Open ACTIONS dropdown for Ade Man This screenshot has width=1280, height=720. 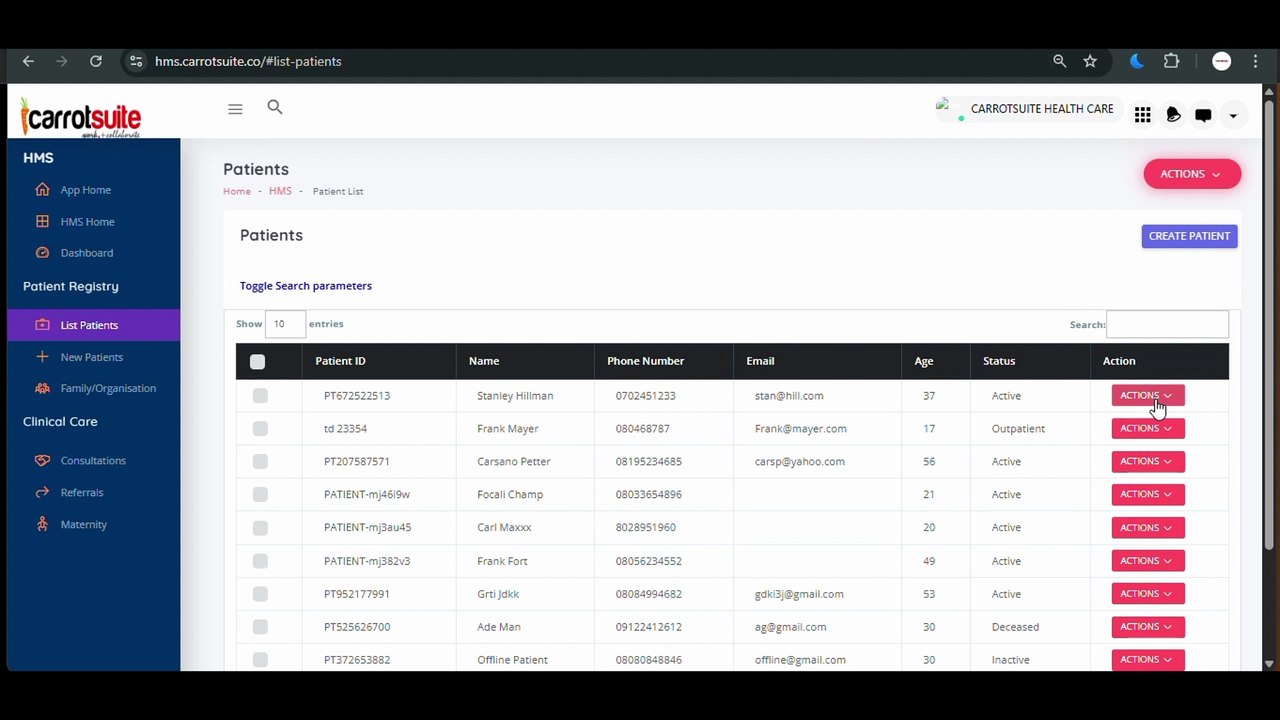point(1148,626)
